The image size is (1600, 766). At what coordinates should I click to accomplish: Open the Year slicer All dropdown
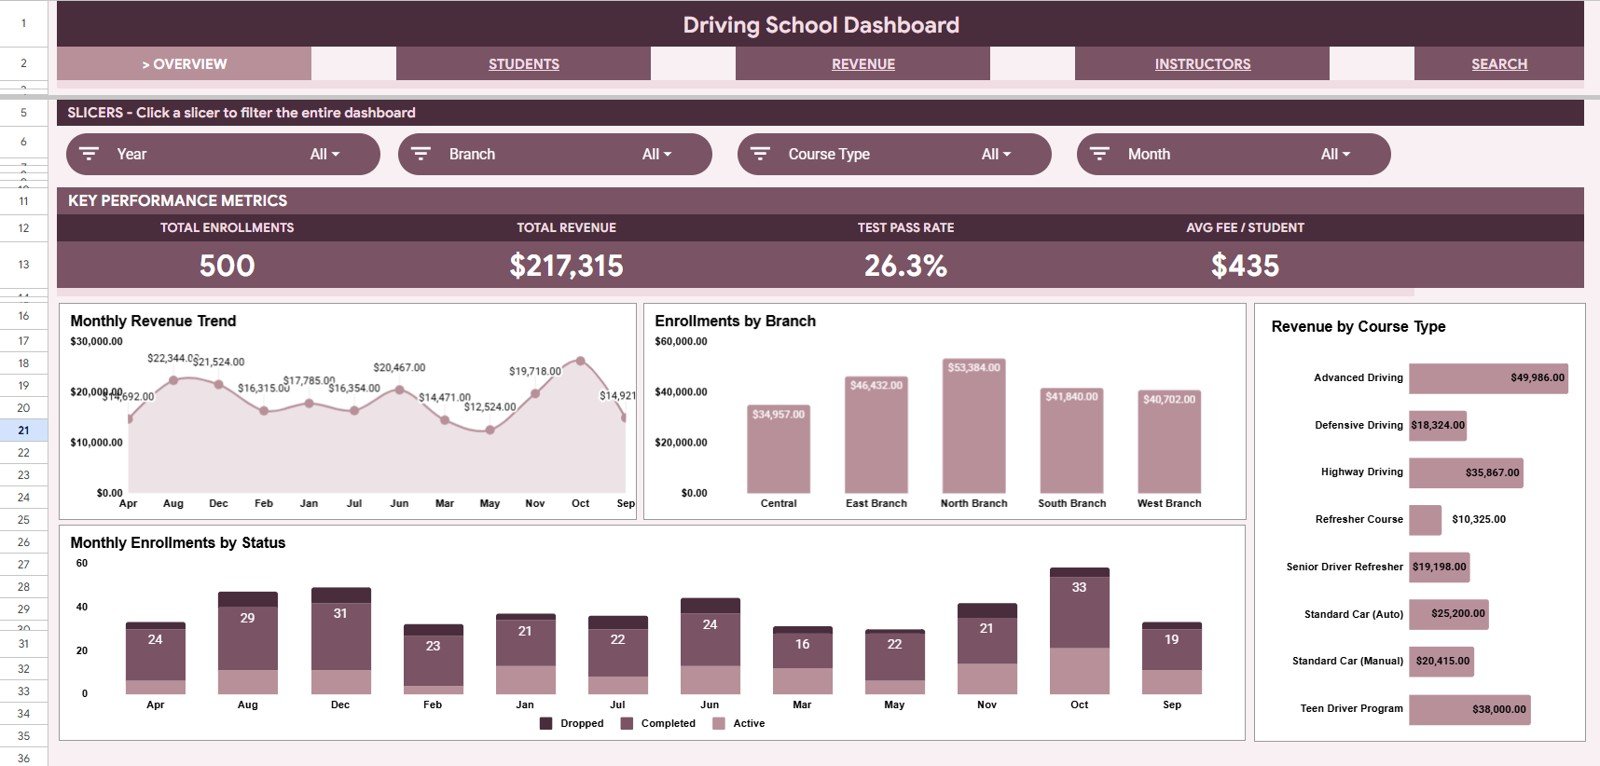click(325, 154)
